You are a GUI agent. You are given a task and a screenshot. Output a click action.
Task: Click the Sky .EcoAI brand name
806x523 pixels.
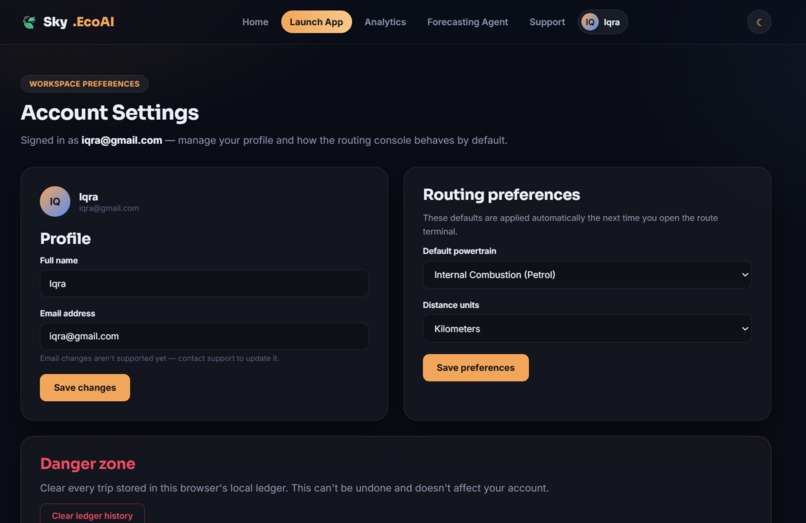(x=79, y=22)
